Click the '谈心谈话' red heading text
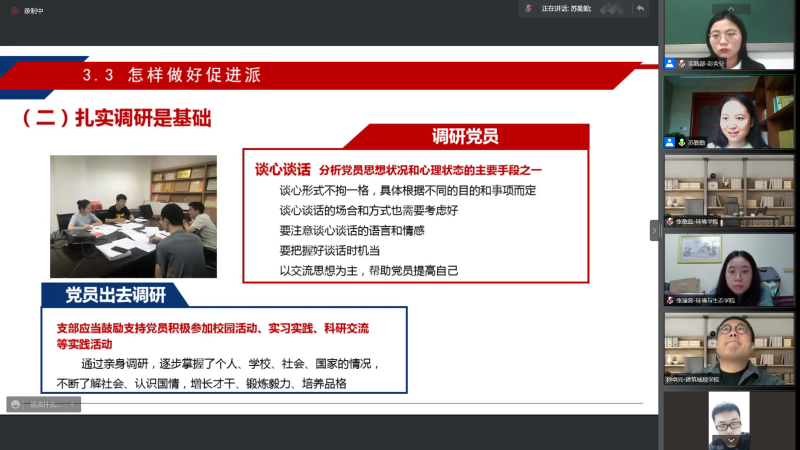 [x=283, y=169]
